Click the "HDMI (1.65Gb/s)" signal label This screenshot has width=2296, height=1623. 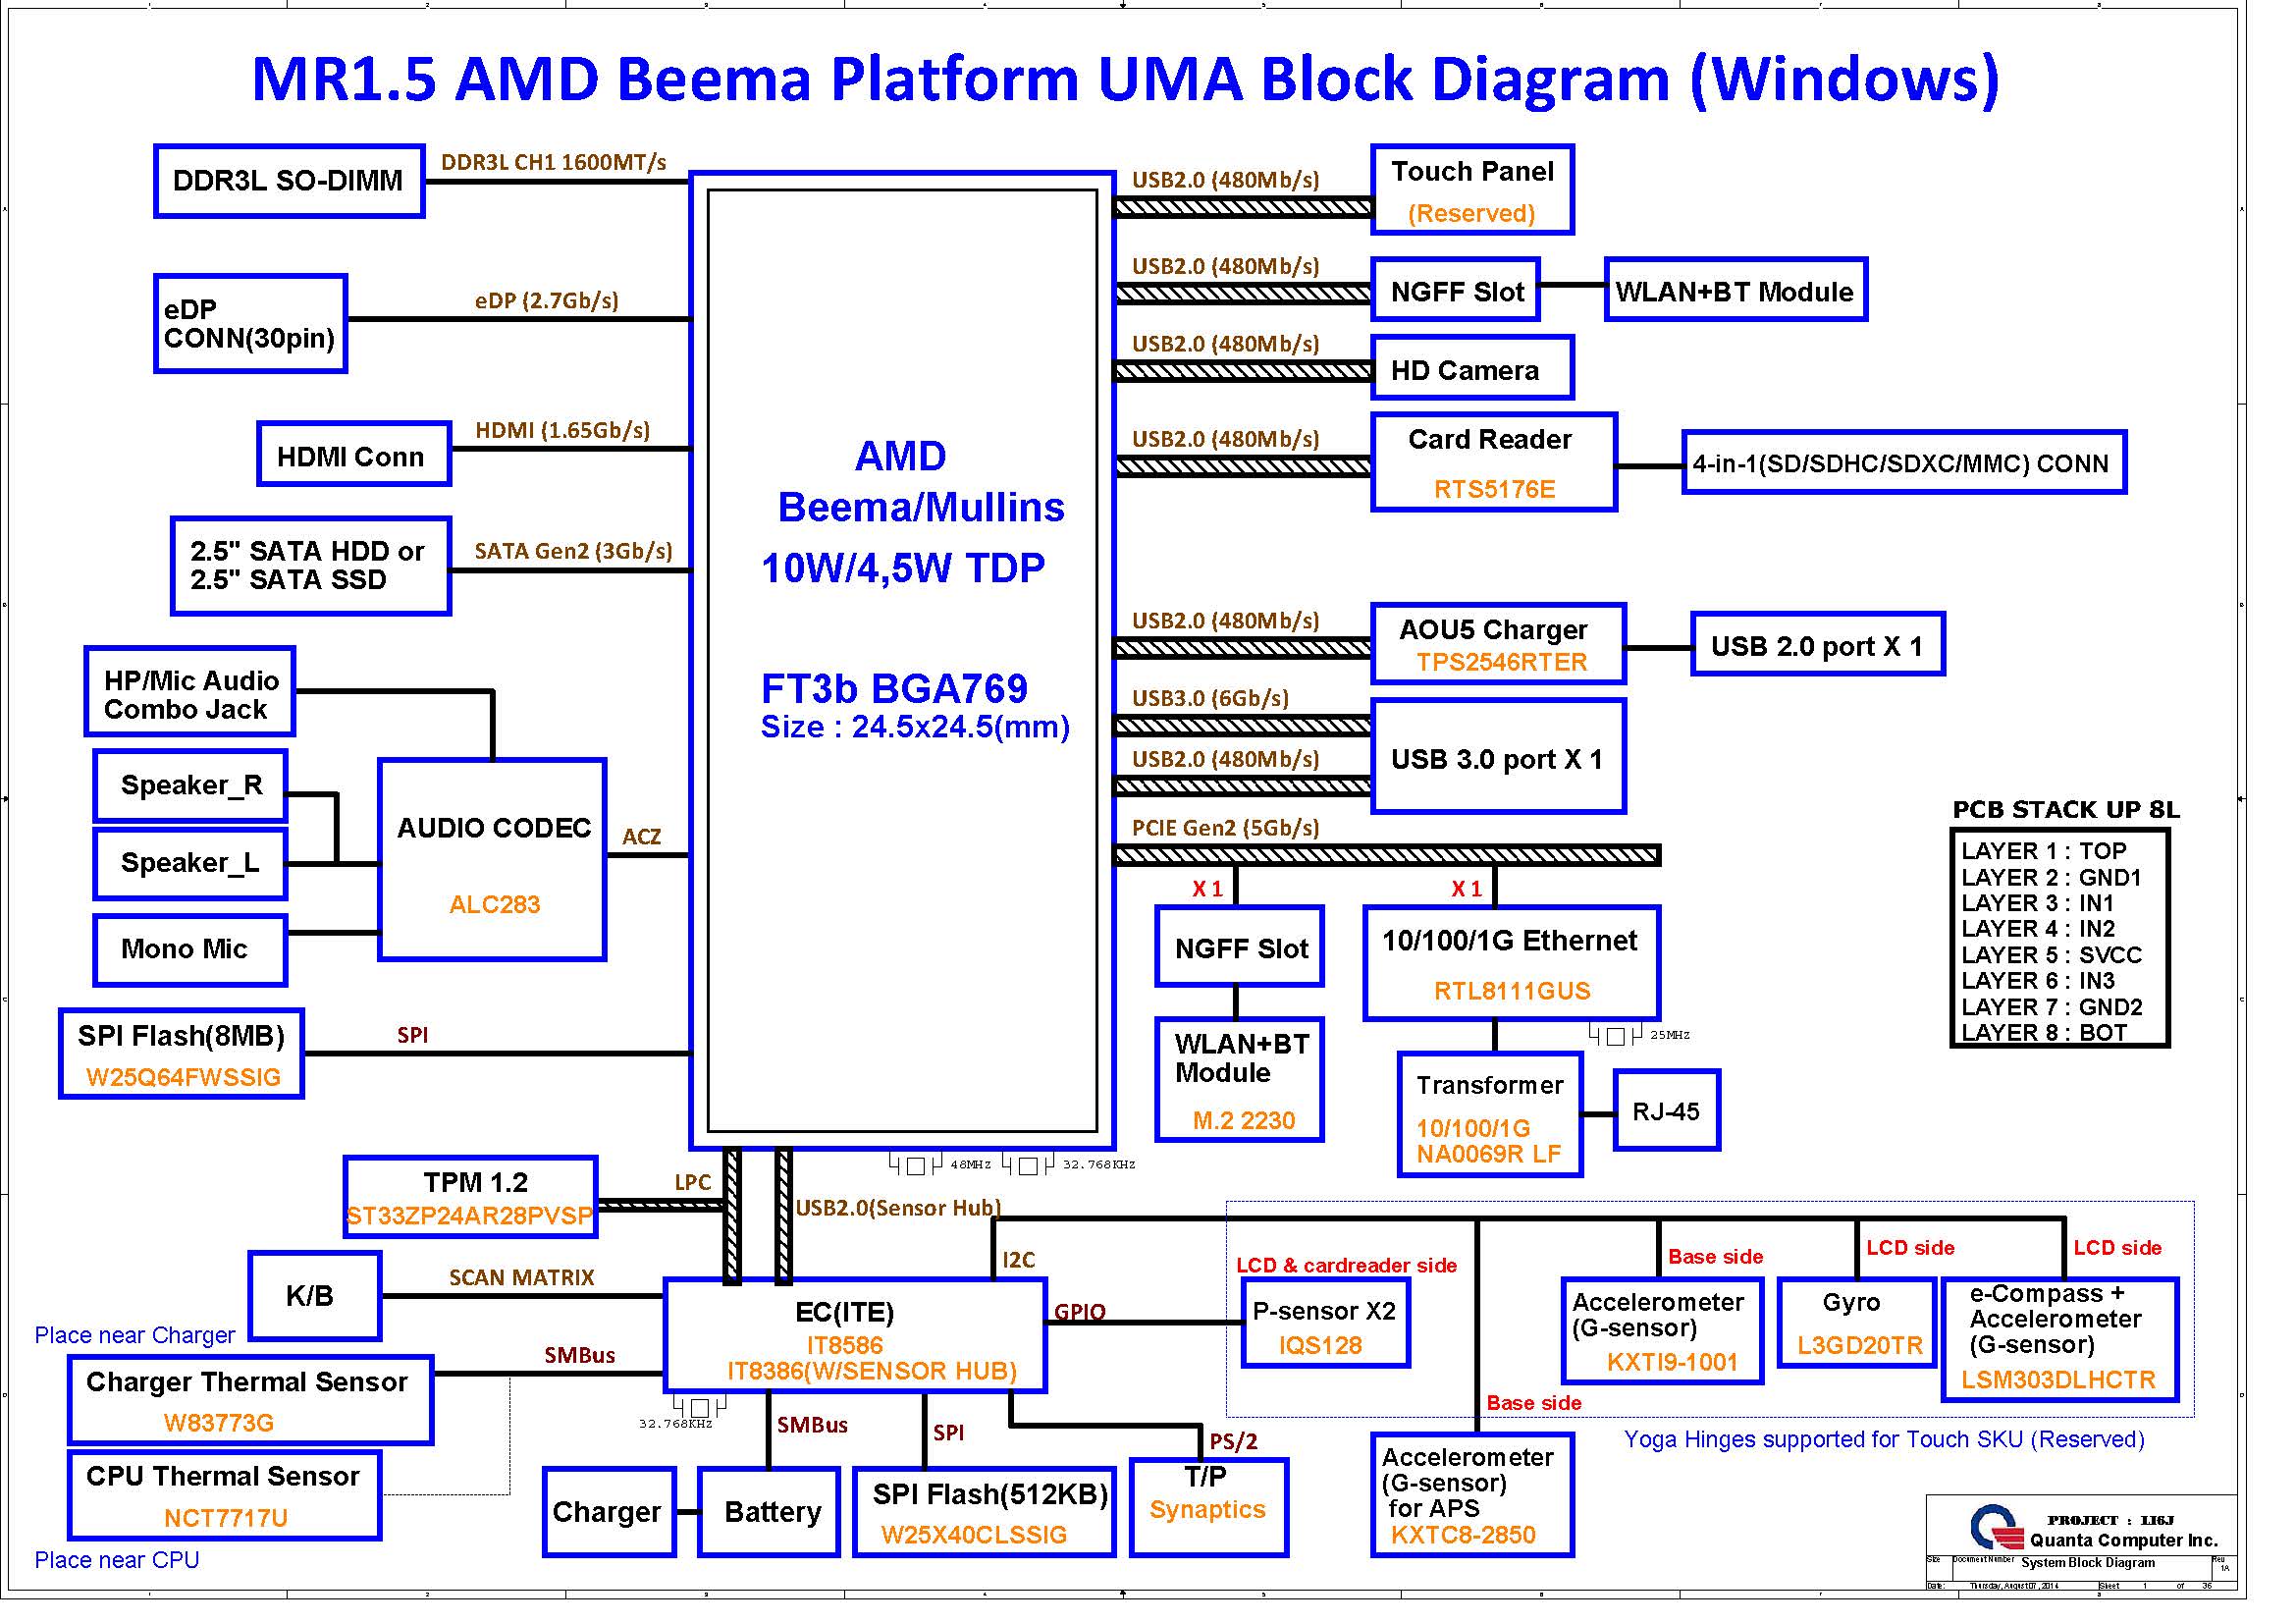(562, 430)
